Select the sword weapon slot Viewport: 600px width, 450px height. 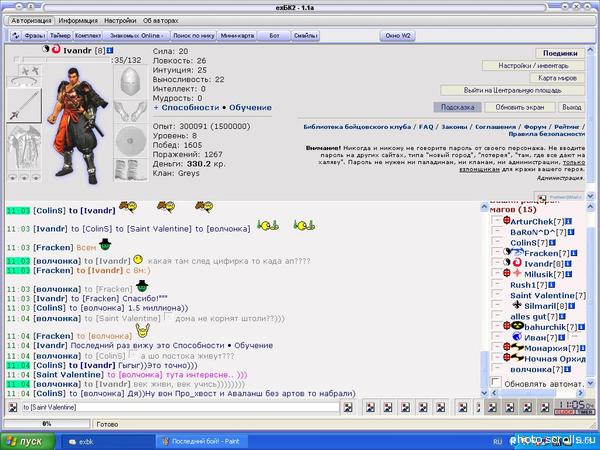click(24, 105)
